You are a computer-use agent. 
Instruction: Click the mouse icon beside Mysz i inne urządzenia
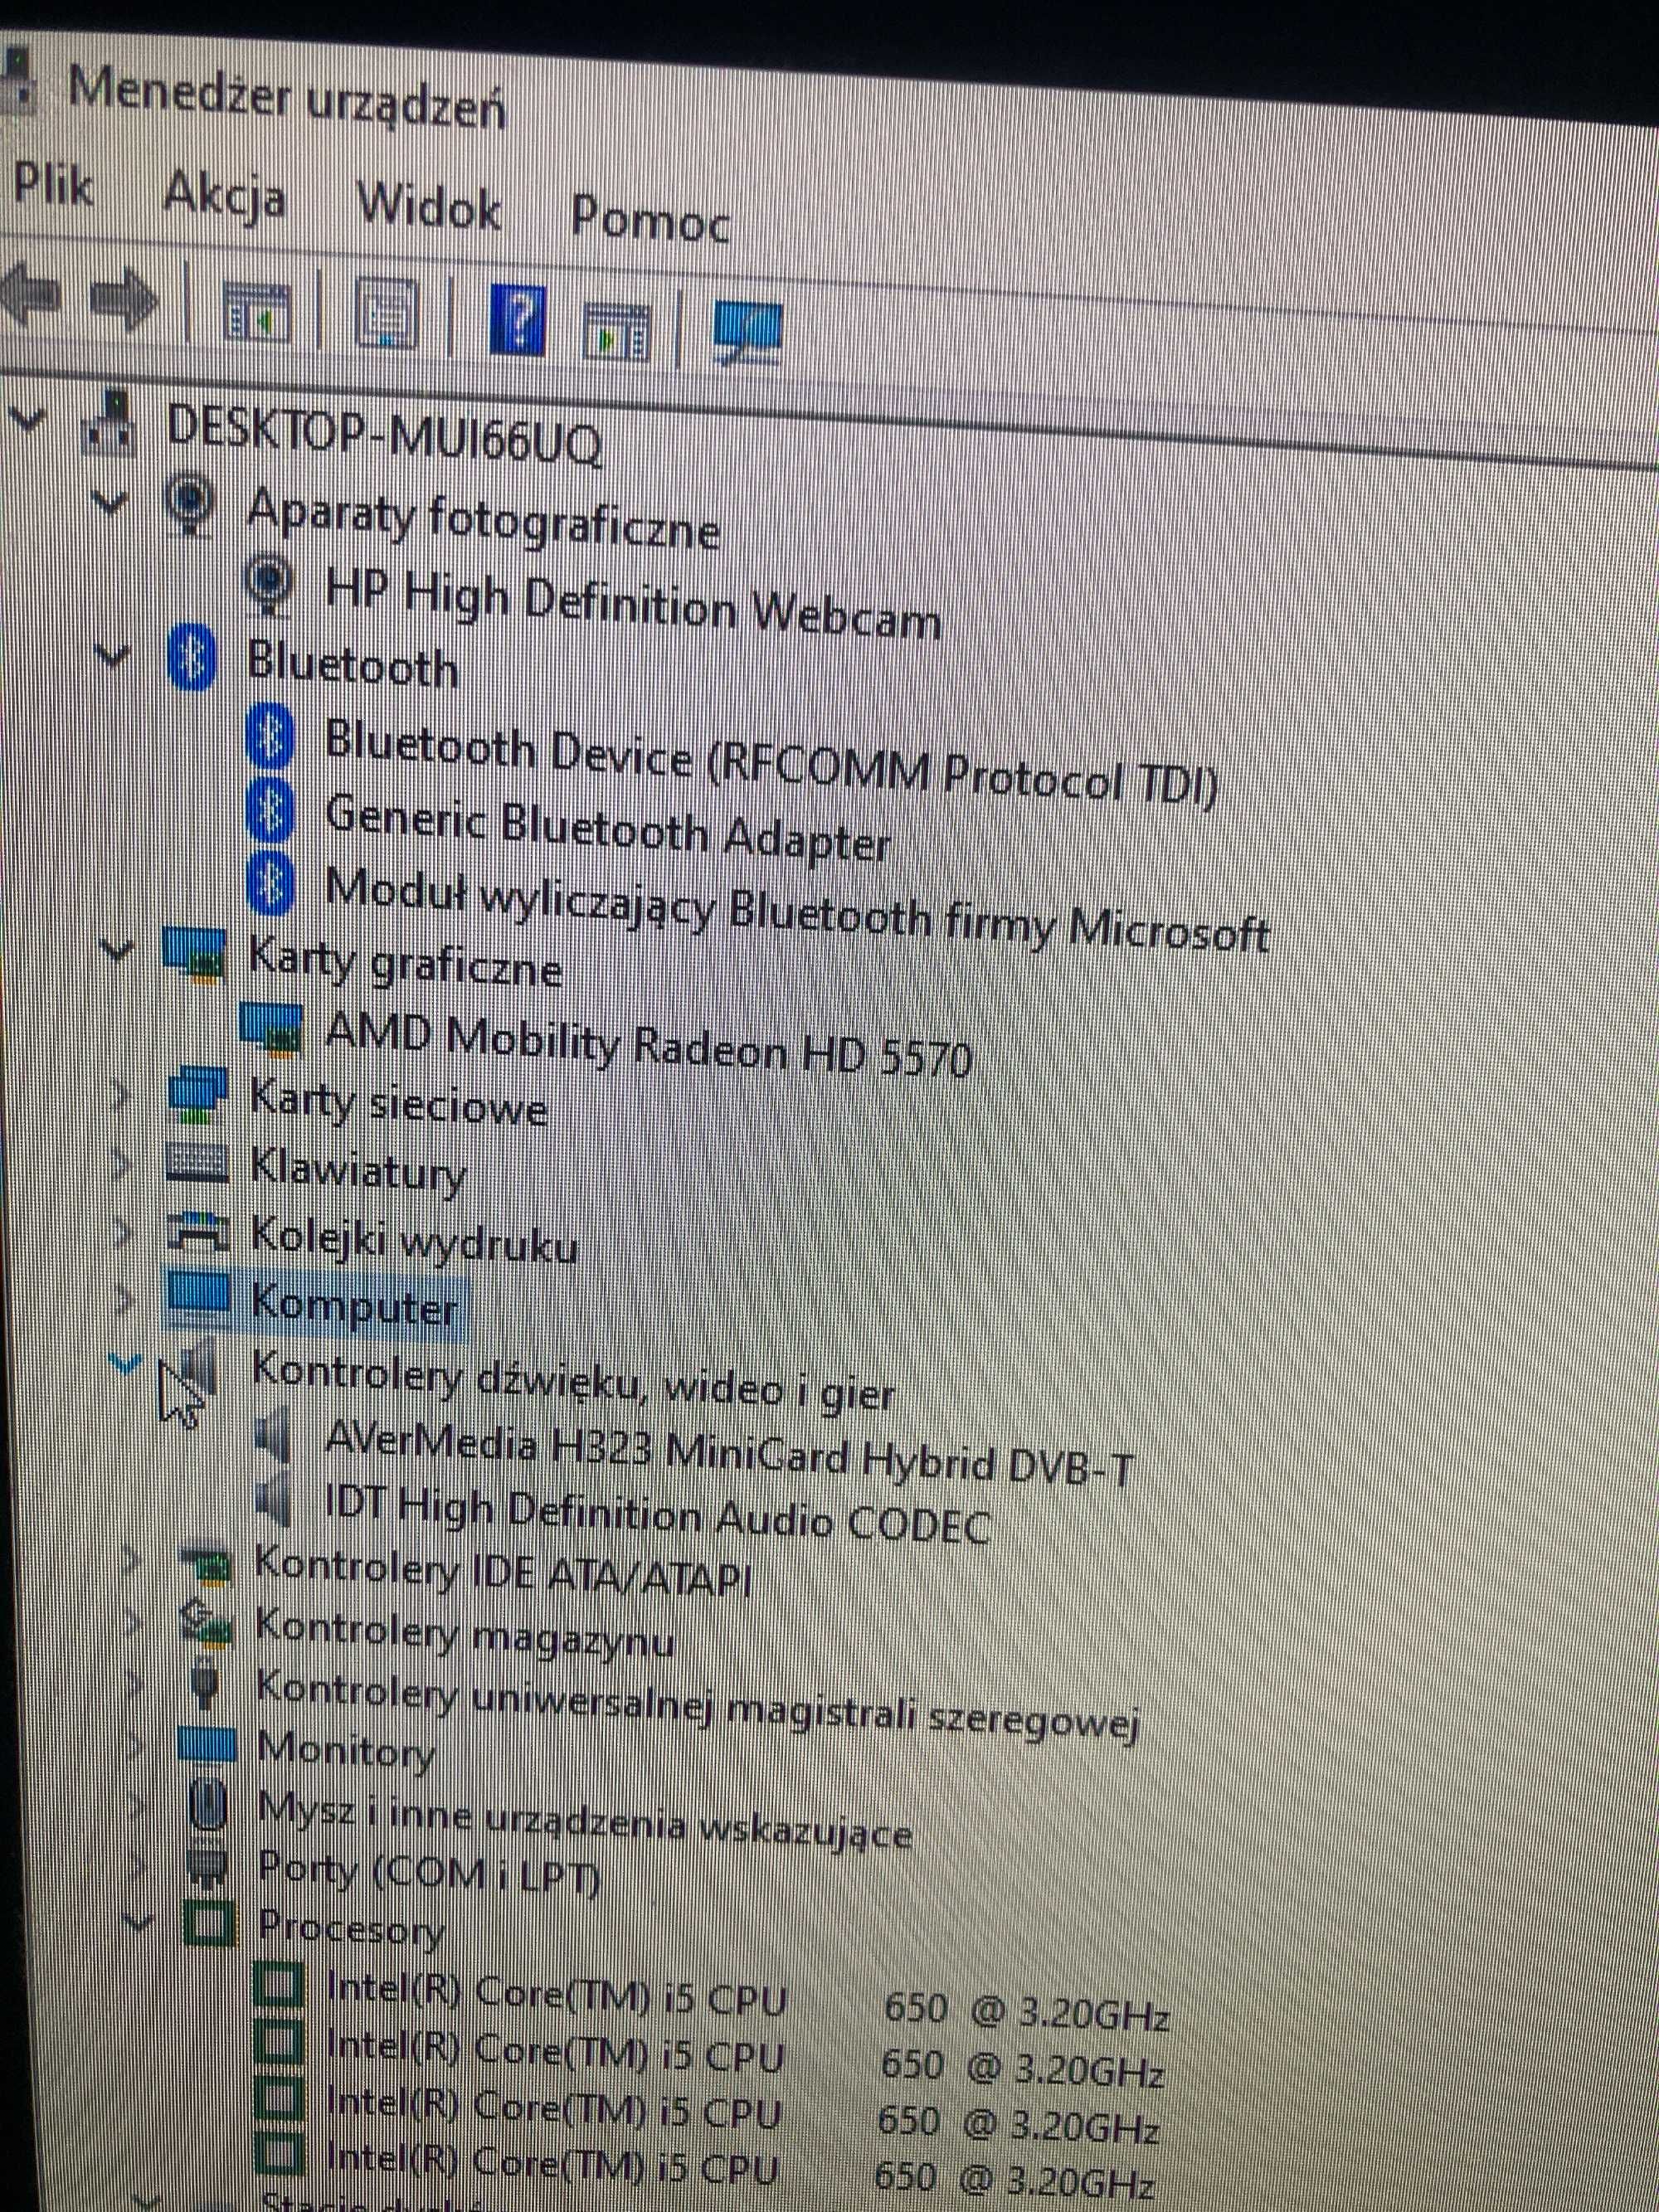click(x=208, y=1805)
